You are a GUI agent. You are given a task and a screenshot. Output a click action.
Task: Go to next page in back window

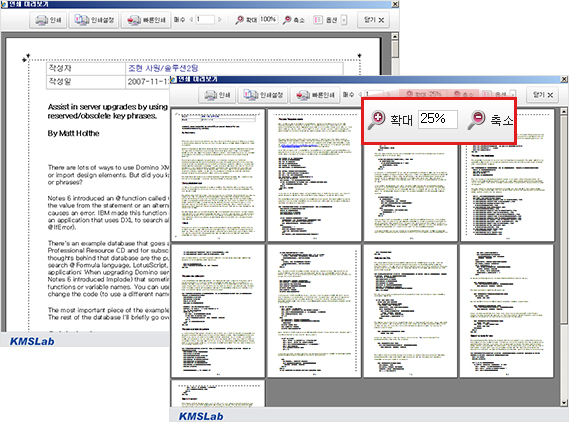click(220, 20)
